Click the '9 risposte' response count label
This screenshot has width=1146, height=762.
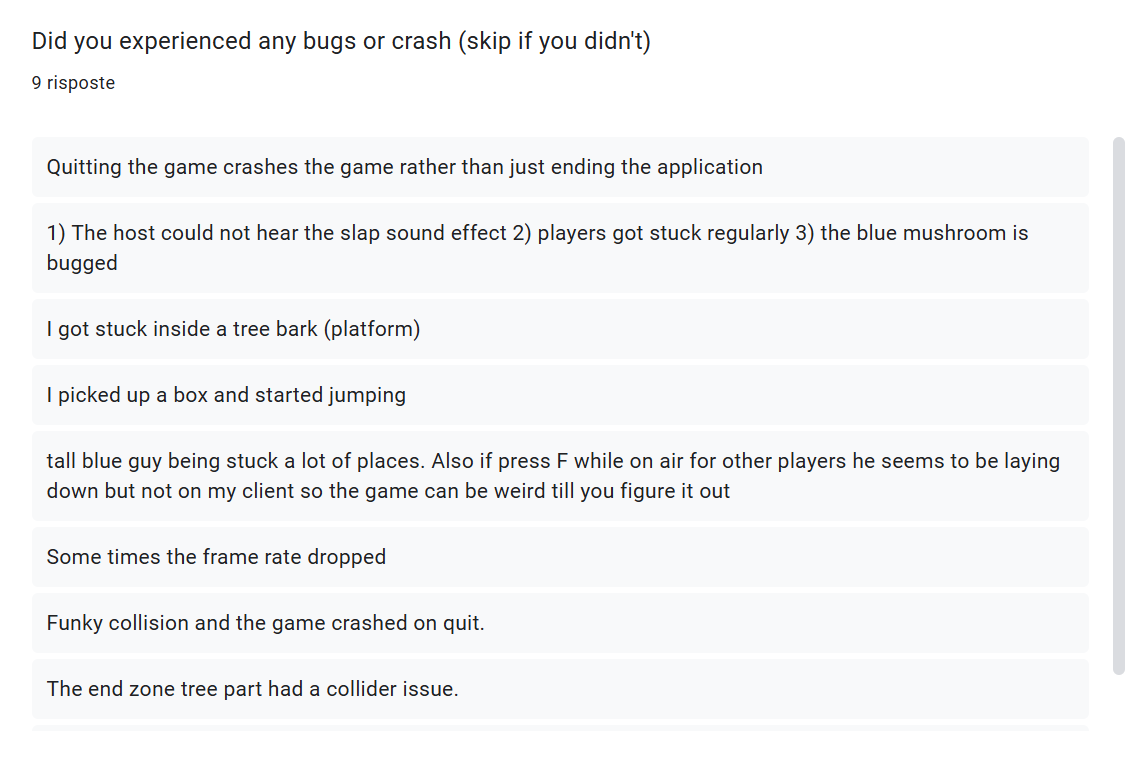click(x=73, y=83)
